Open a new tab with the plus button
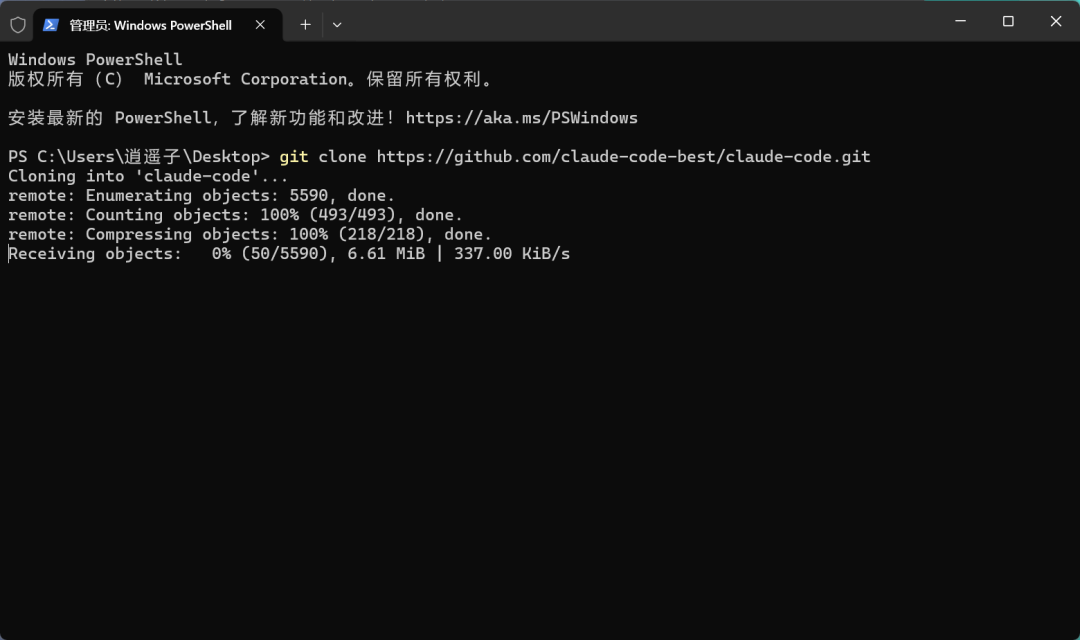Image resolution: width=1080 pixels, height=640 pixels. tap(305, 25)
